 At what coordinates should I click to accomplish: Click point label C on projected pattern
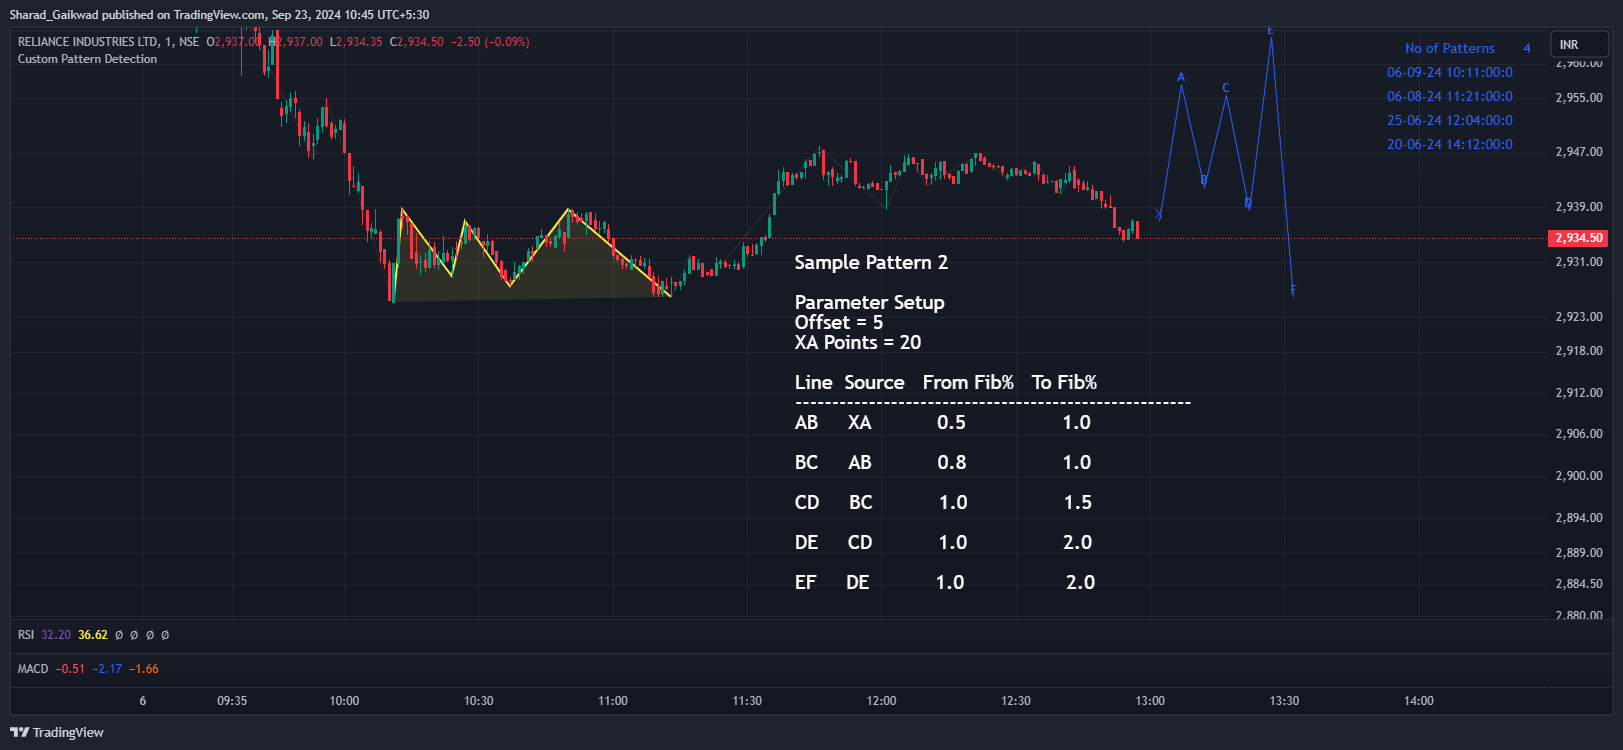(1226, 88)
